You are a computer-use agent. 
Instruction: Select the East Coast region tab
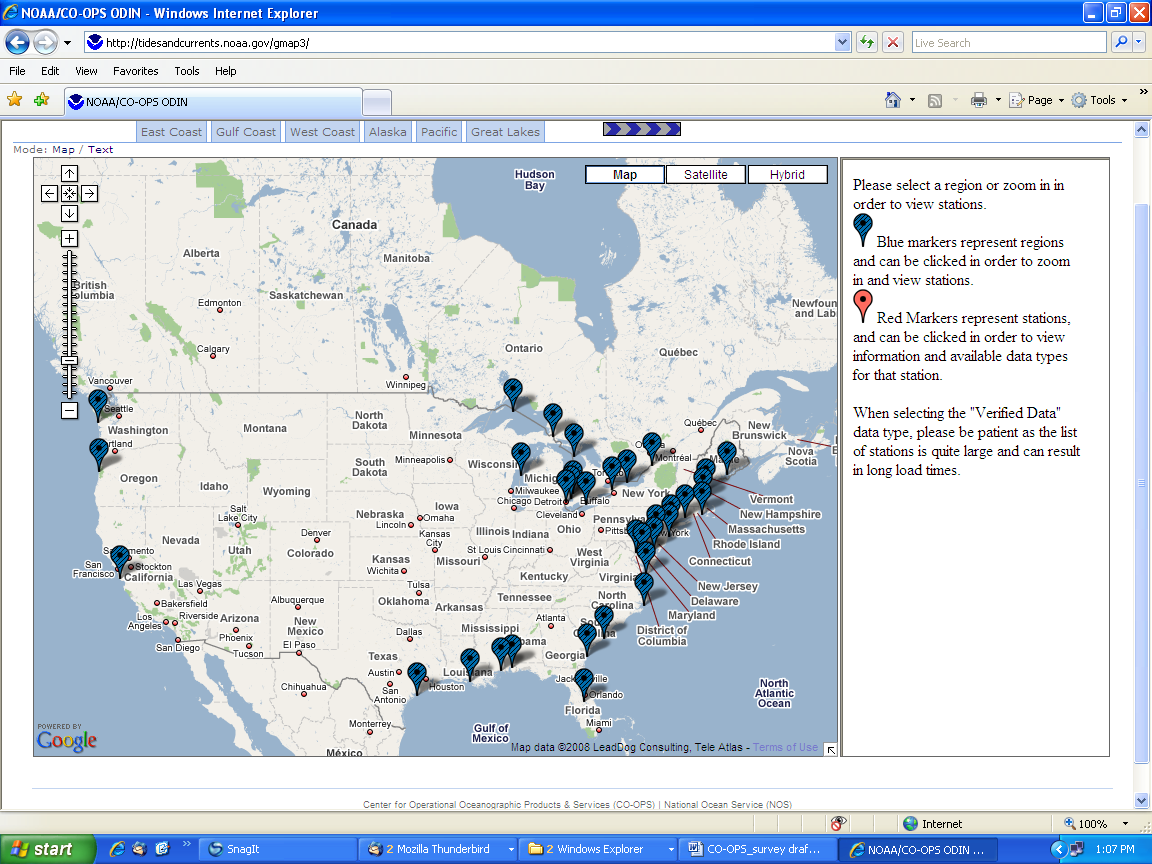point(171,132)
